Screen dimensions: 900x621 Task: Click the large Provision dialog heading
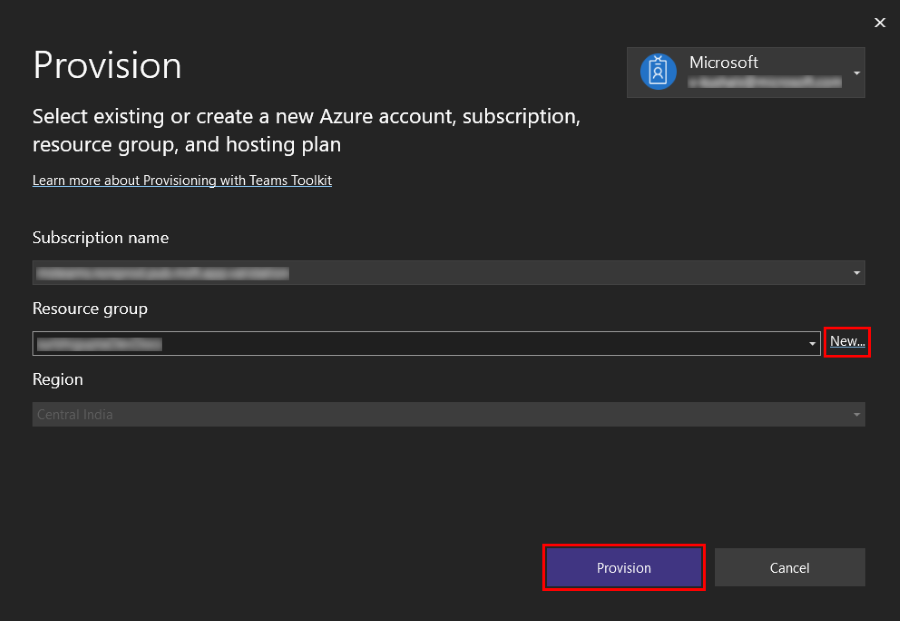(108, 65)
